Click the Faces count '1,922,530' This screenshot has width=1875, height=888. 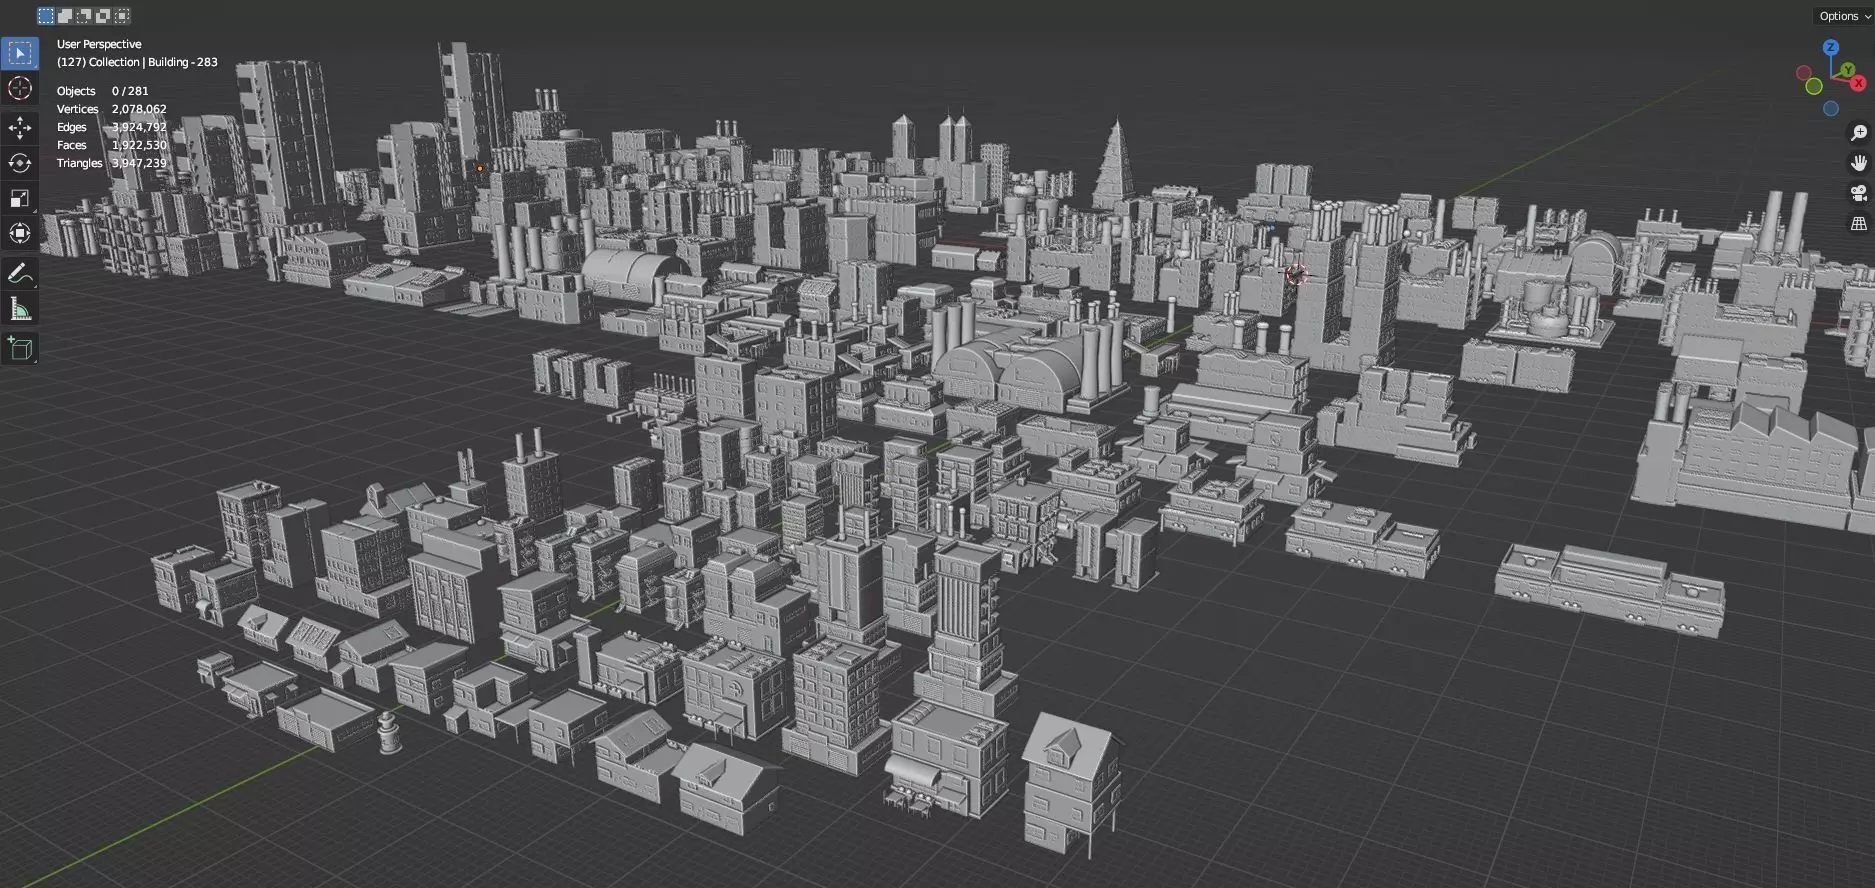point(139,145)
